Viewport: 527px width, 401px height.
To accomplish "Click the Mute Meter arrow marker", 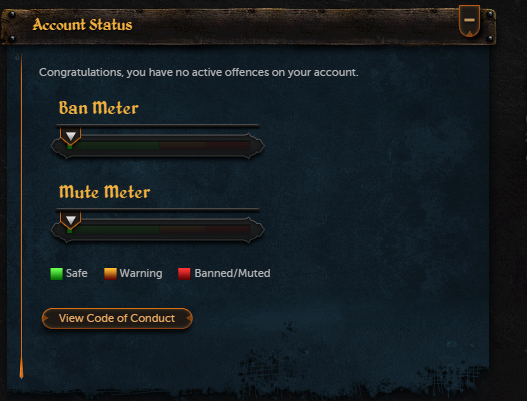I will coord(71,220).
